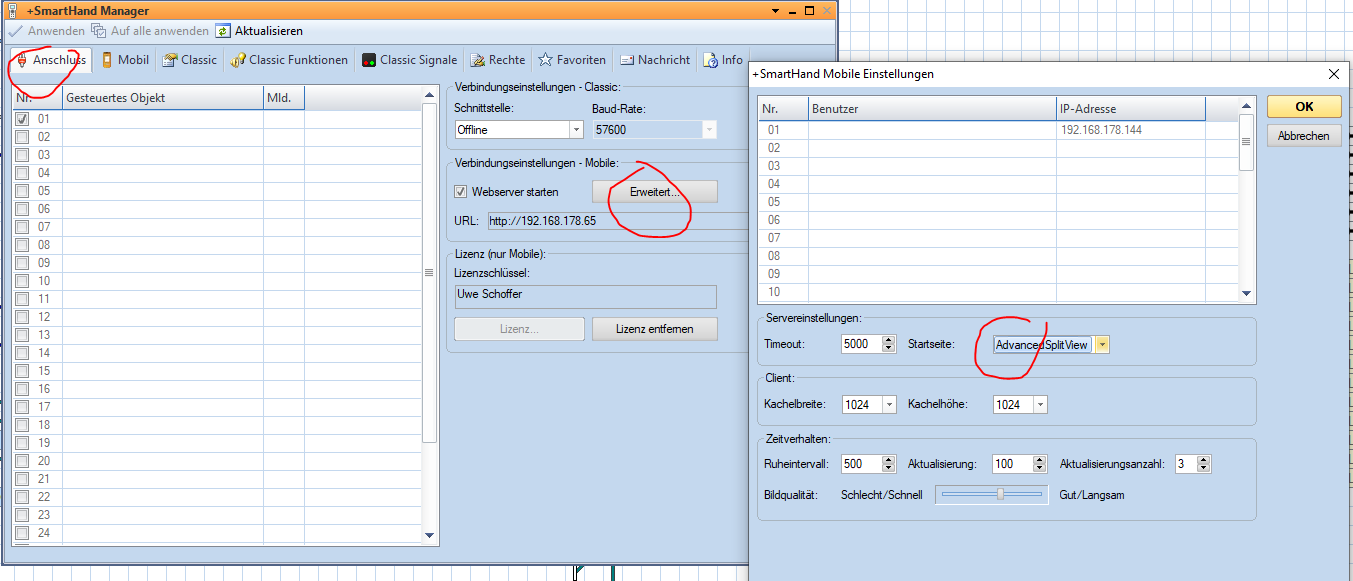Uncheck the Webserver starten checkbox
The height and width of the screenshot is (581, 1353).
(461, 192)
